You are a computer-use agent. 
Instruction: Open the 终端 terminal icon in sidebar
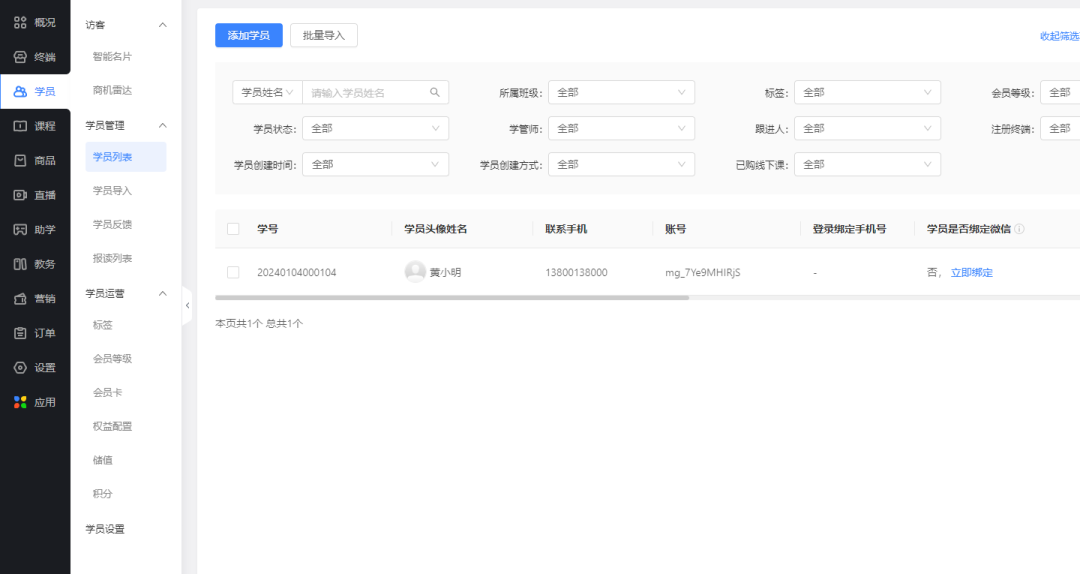(20, 57)
